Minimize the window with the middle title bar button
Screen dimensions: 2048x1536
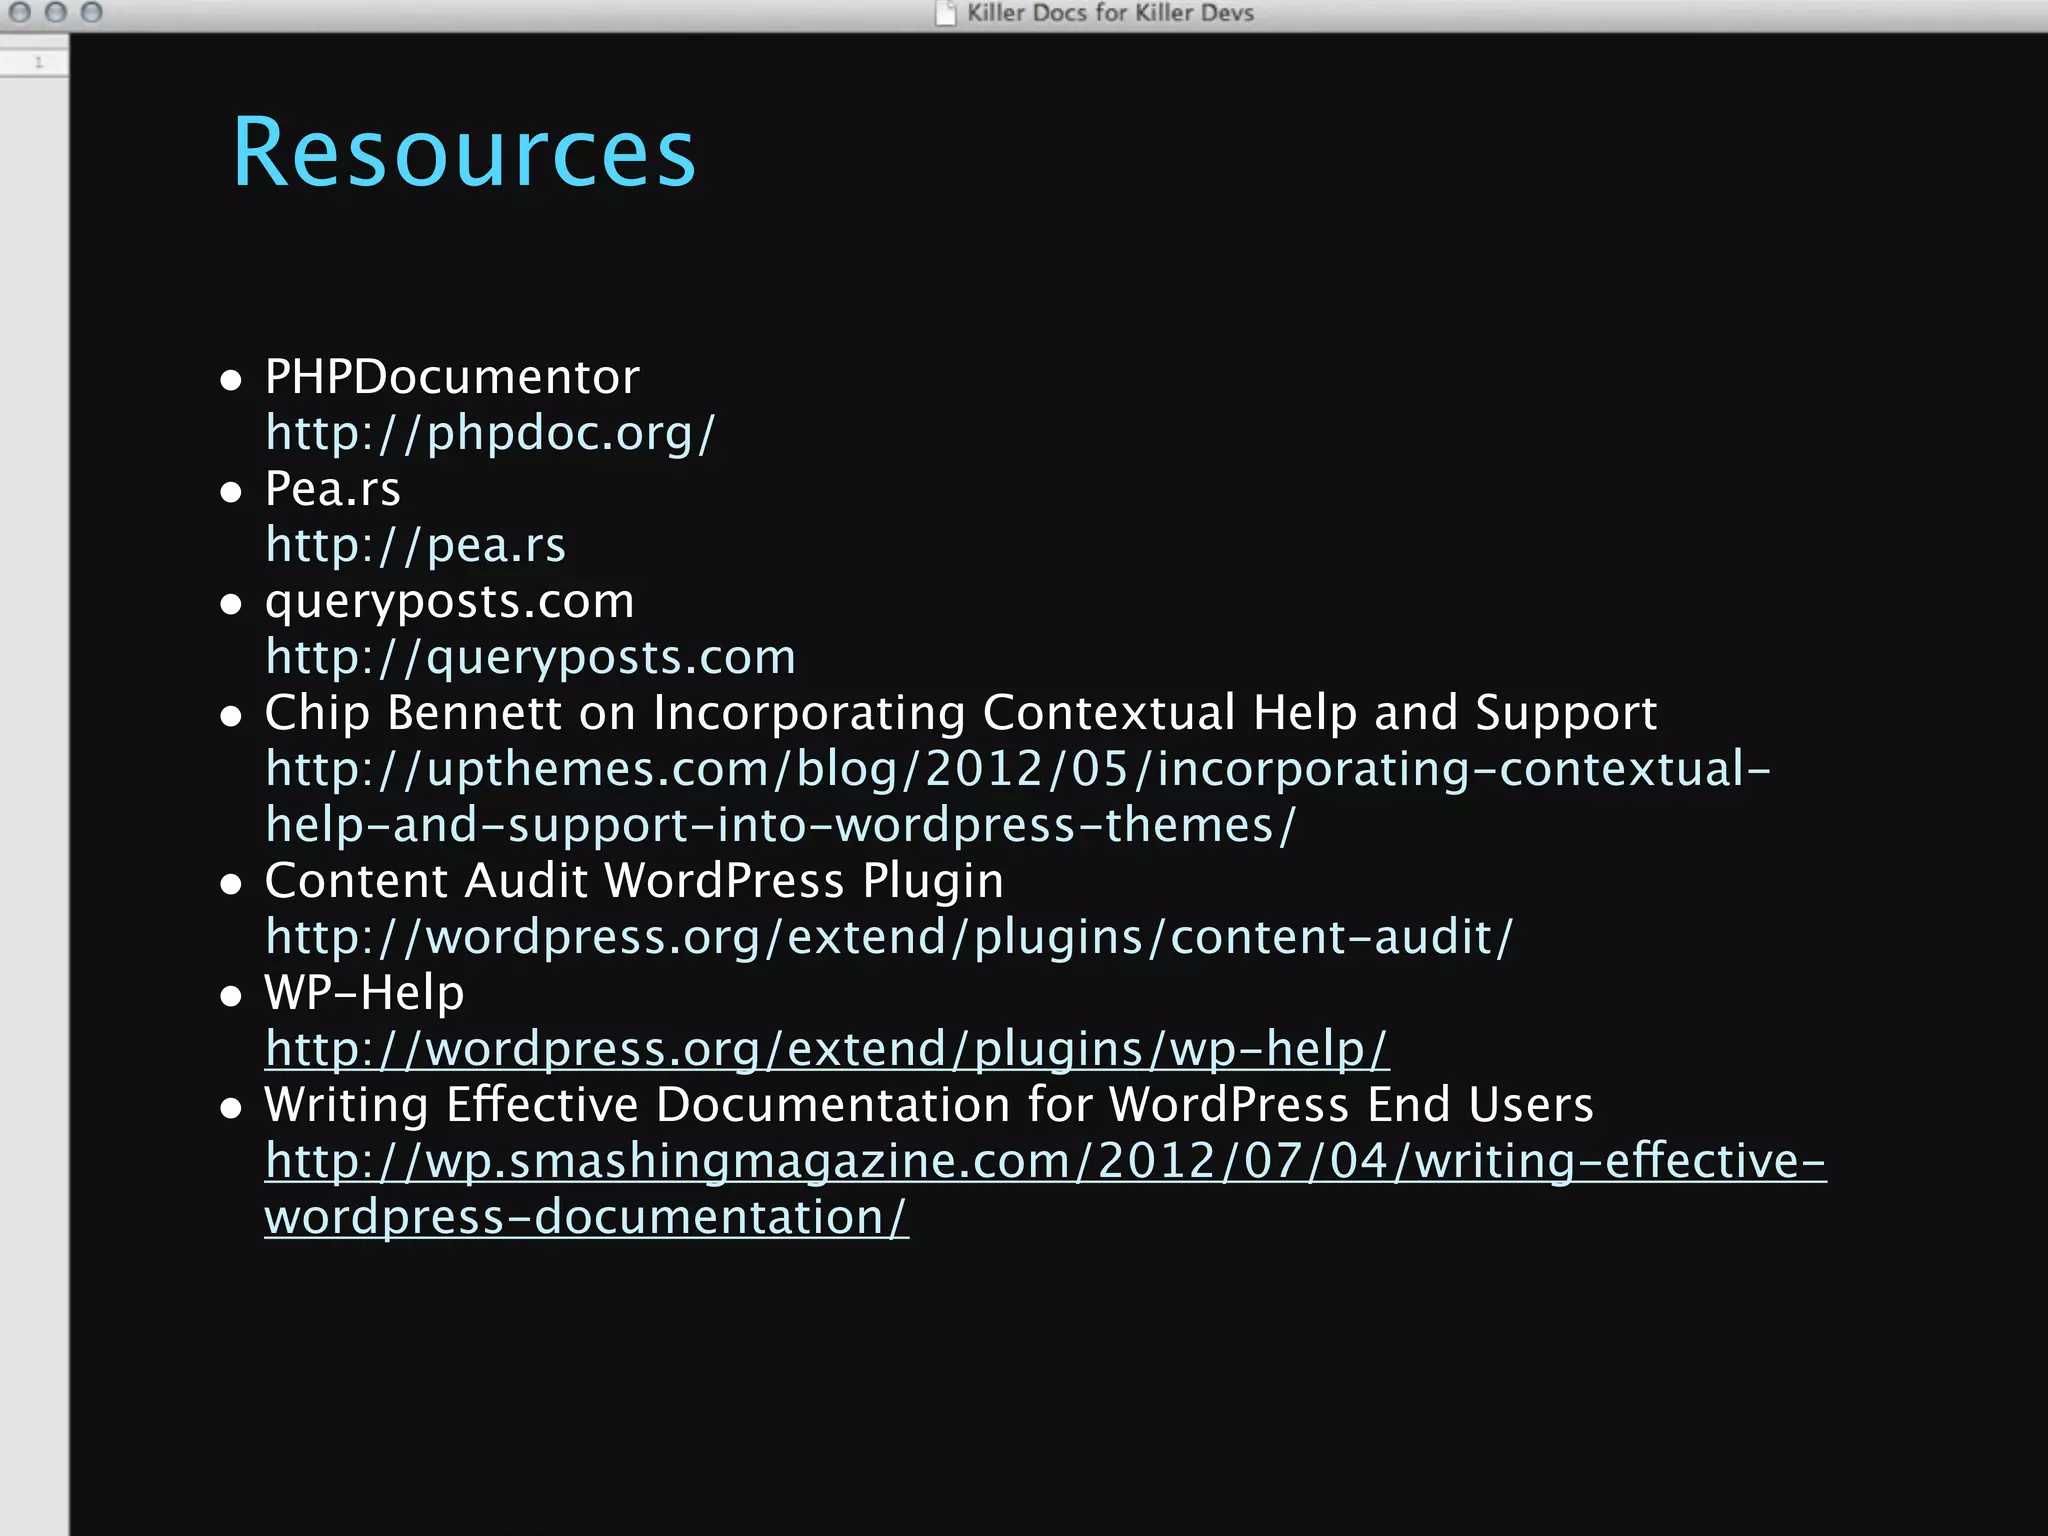[x=56, y=12]
